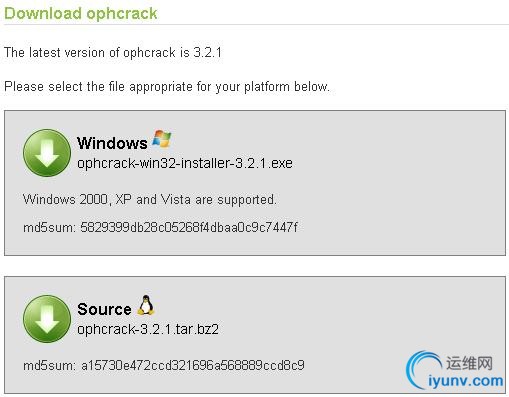Click the 运维网 Chinese watermark text
Screen dimensions: 509x397
click(469, 363)
